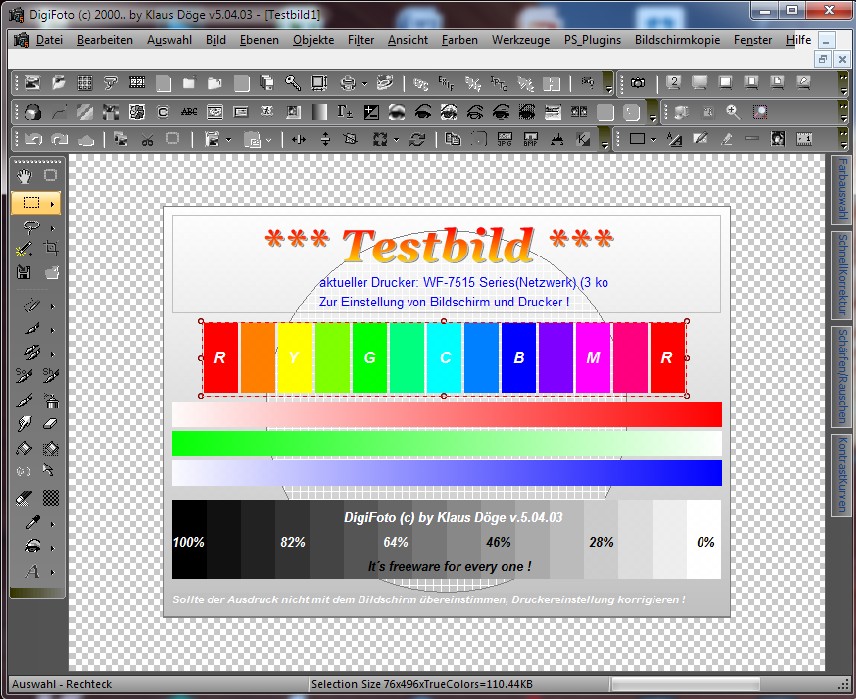Select the Text tool letter A
The image size is (856, 699).
[32, 572]
